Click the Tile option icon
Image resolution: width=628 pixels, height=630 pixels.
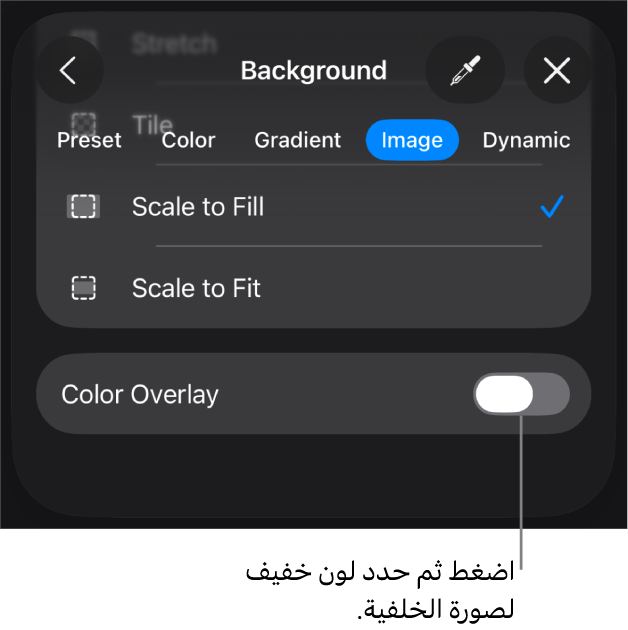point(84,122)
